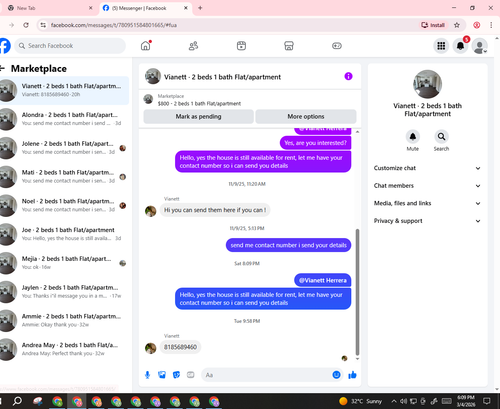Open Windows notification center icon
The width and height of the screenshot is (500, 409).
point(487,401)
